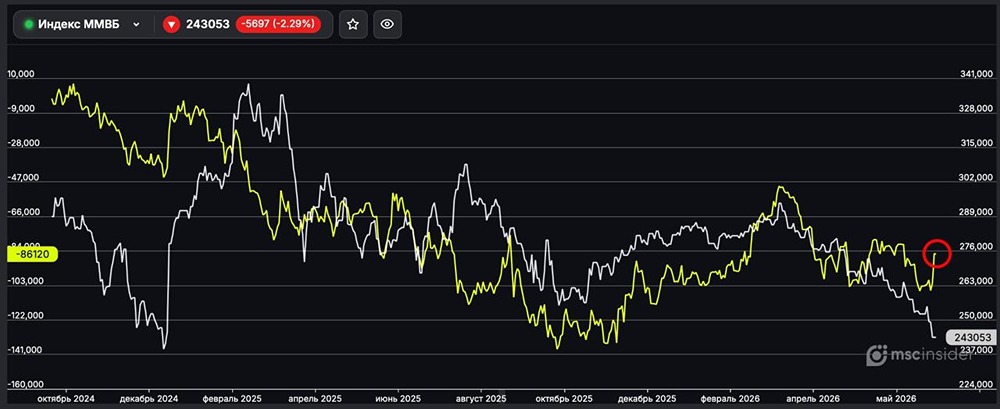Image resolution: width=1000 pixels, height=409 pixels.
Task: Click the -66,000 left axis value
Action: point(24,212)
